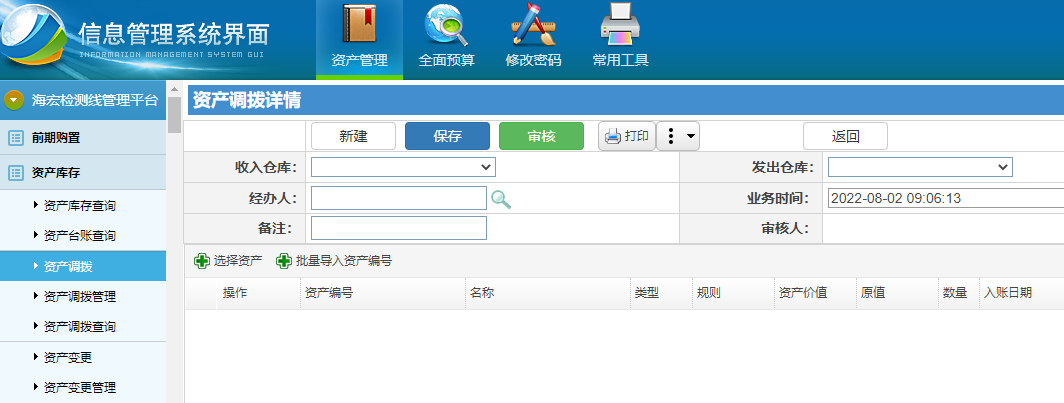The width and height of the screenshot is (1064, 403).
Task: Focus the 业务时间 date field
Action: coord(946,198)
